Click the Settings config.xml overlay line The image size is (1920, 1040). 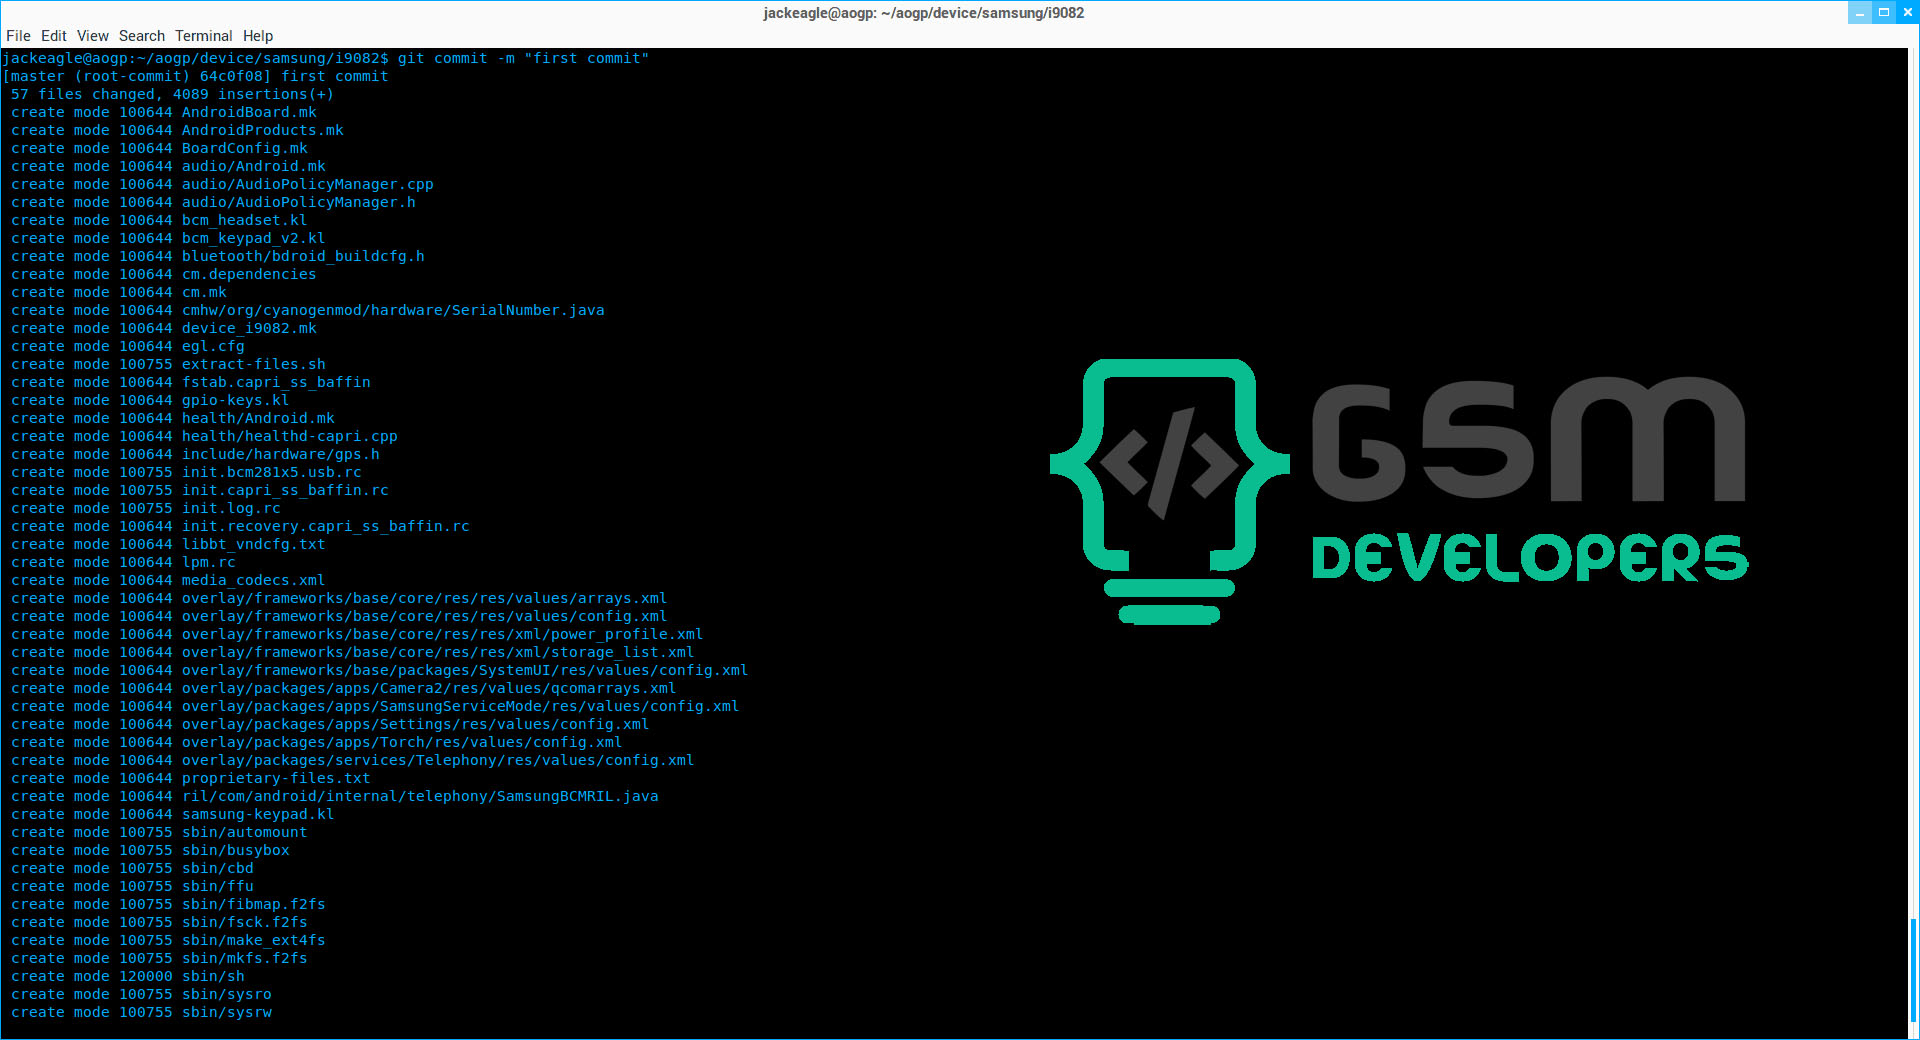coord(330,724)
